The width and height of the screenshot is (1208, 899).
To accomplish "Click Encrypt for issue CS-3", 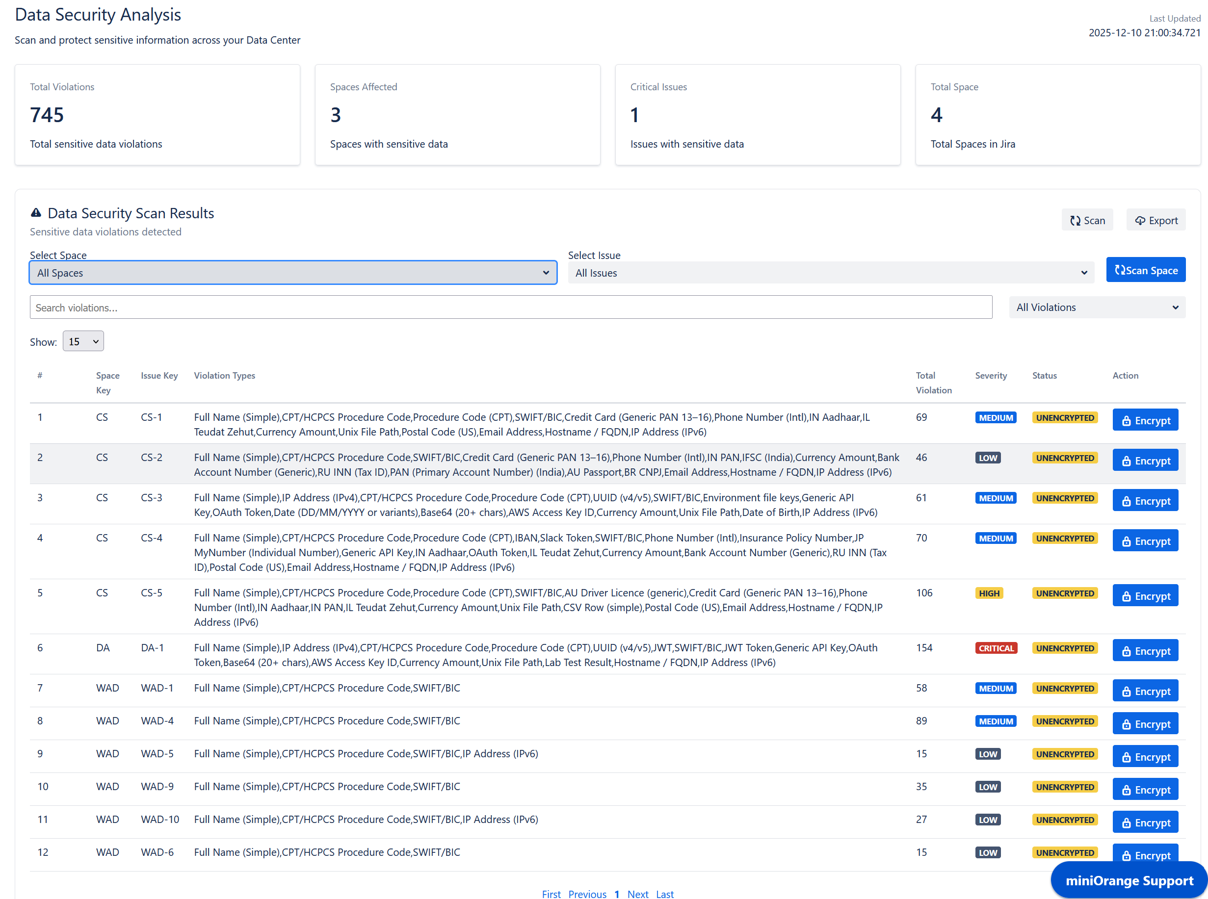I will pyautogui.click(x=1145, y=501).
